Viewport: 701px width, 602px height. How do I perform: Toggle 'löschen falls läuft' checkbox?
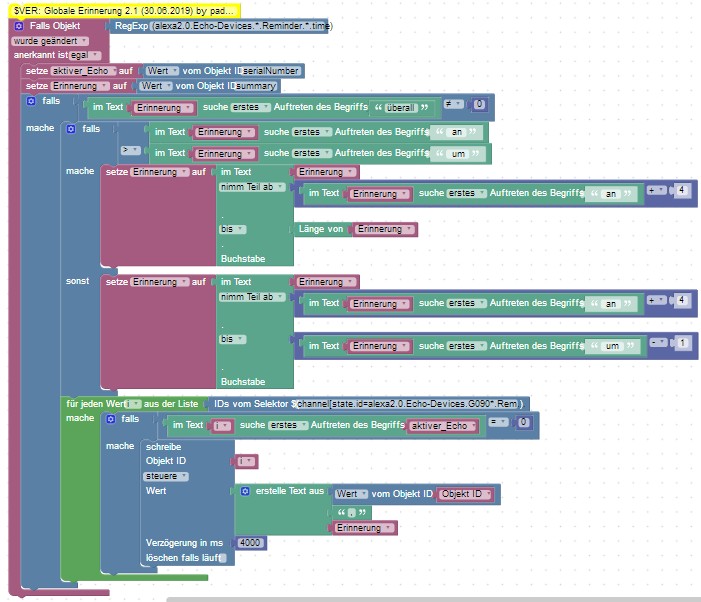point(223,557)
